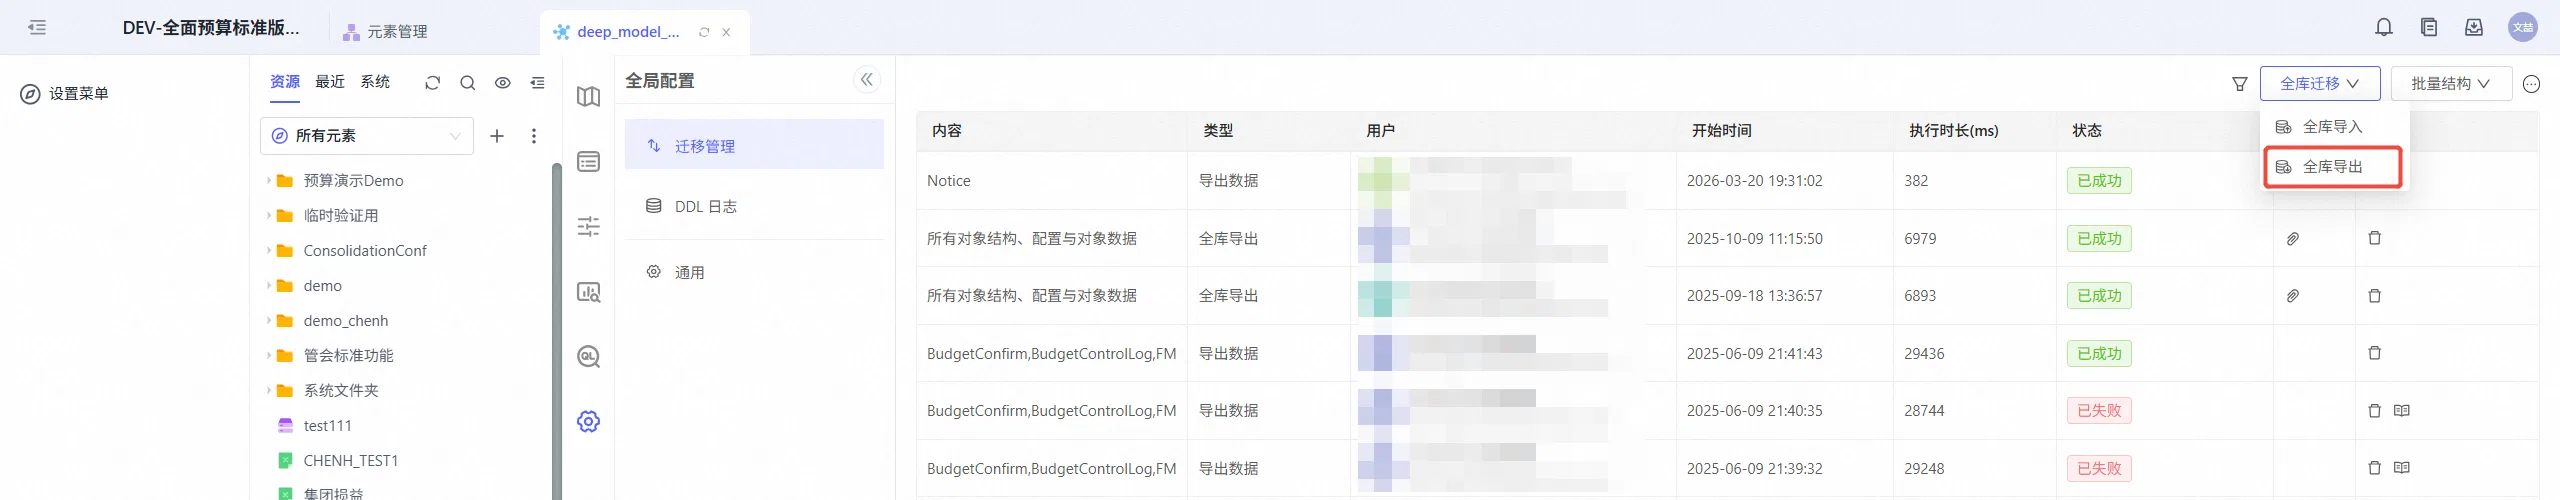
Task: Open the 所有元素 dropdown
Action: [x=367, y=136]
